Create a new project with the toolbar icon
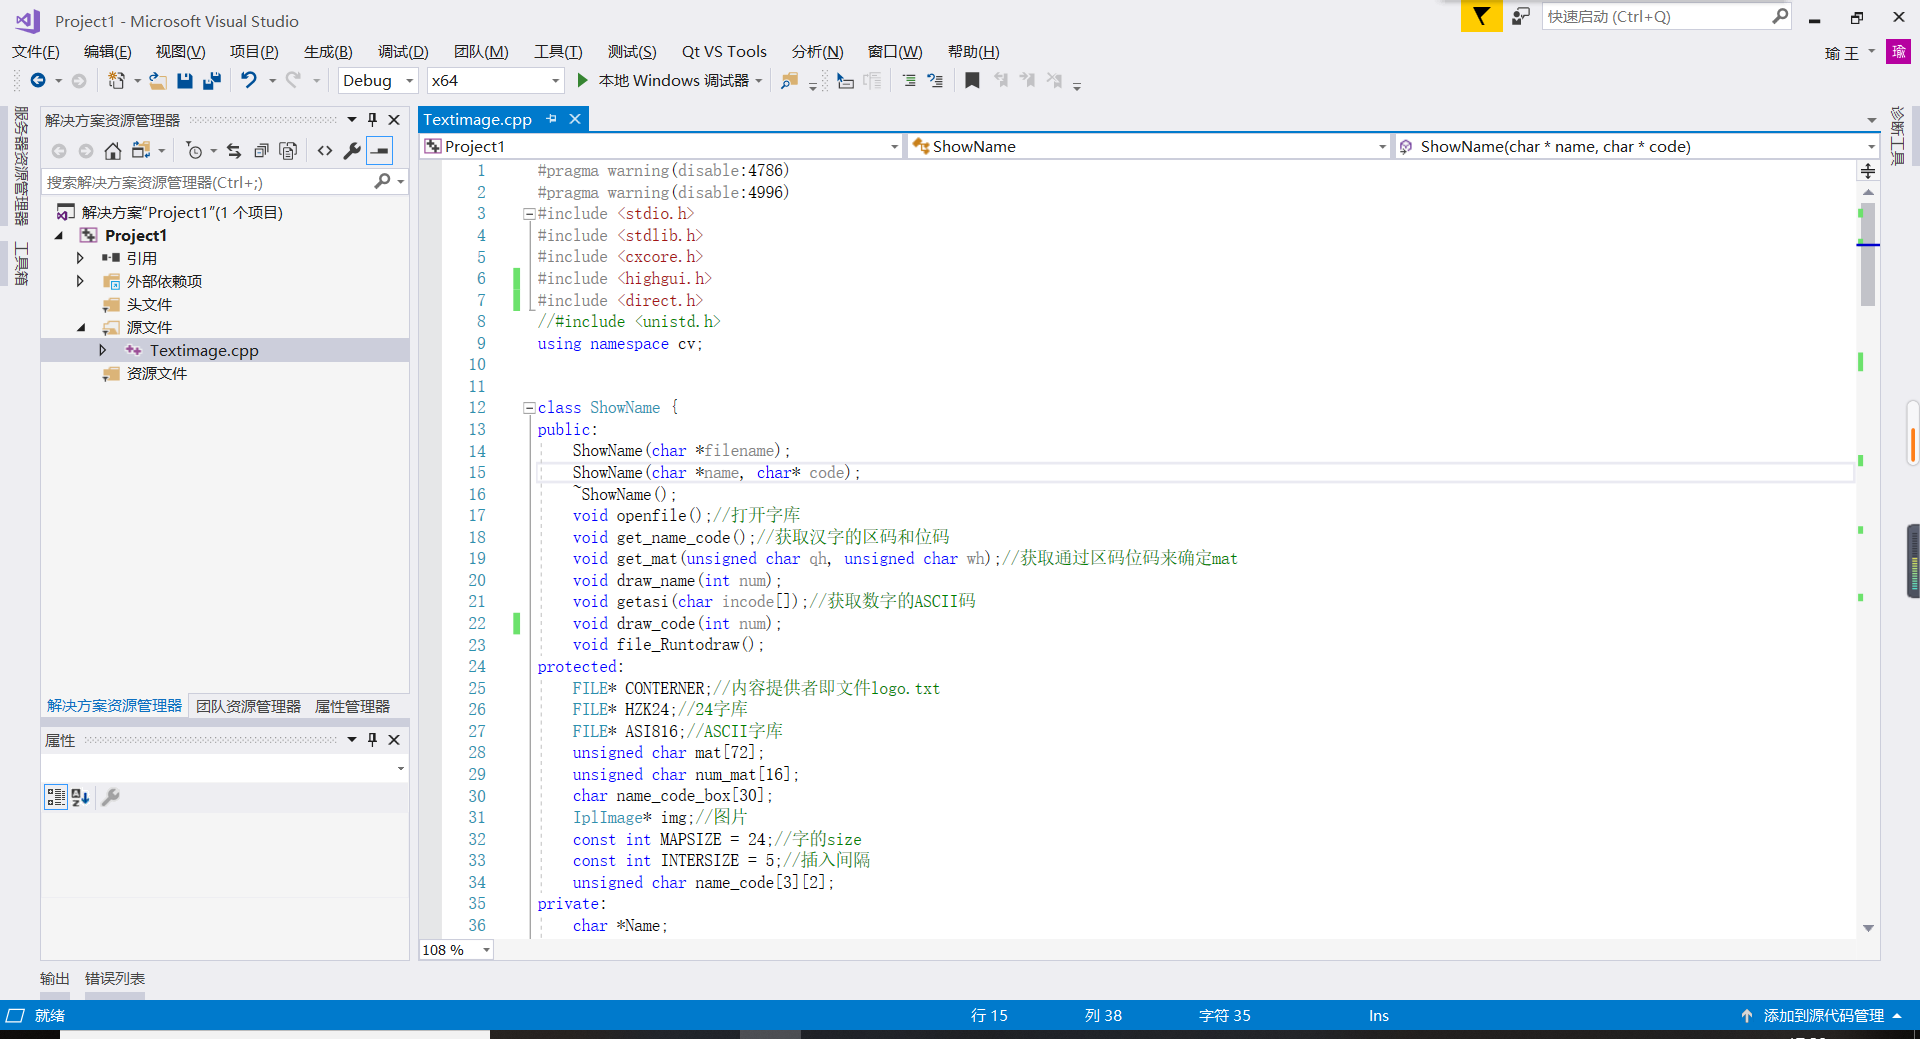Screen dimensions: 1920x1039 click(x=117, y=81)
